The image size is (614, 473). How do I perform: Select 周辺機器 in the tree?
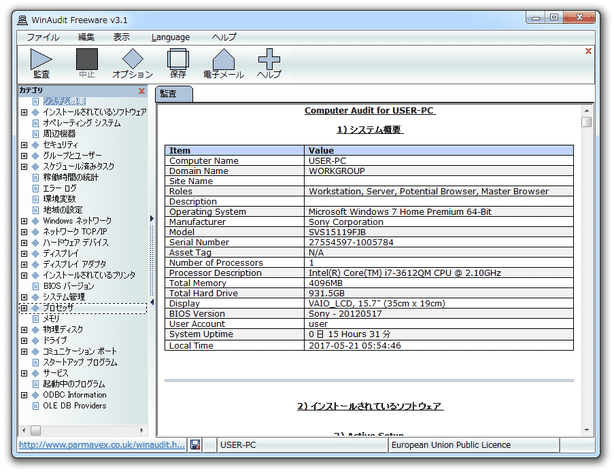pos(59,134)
